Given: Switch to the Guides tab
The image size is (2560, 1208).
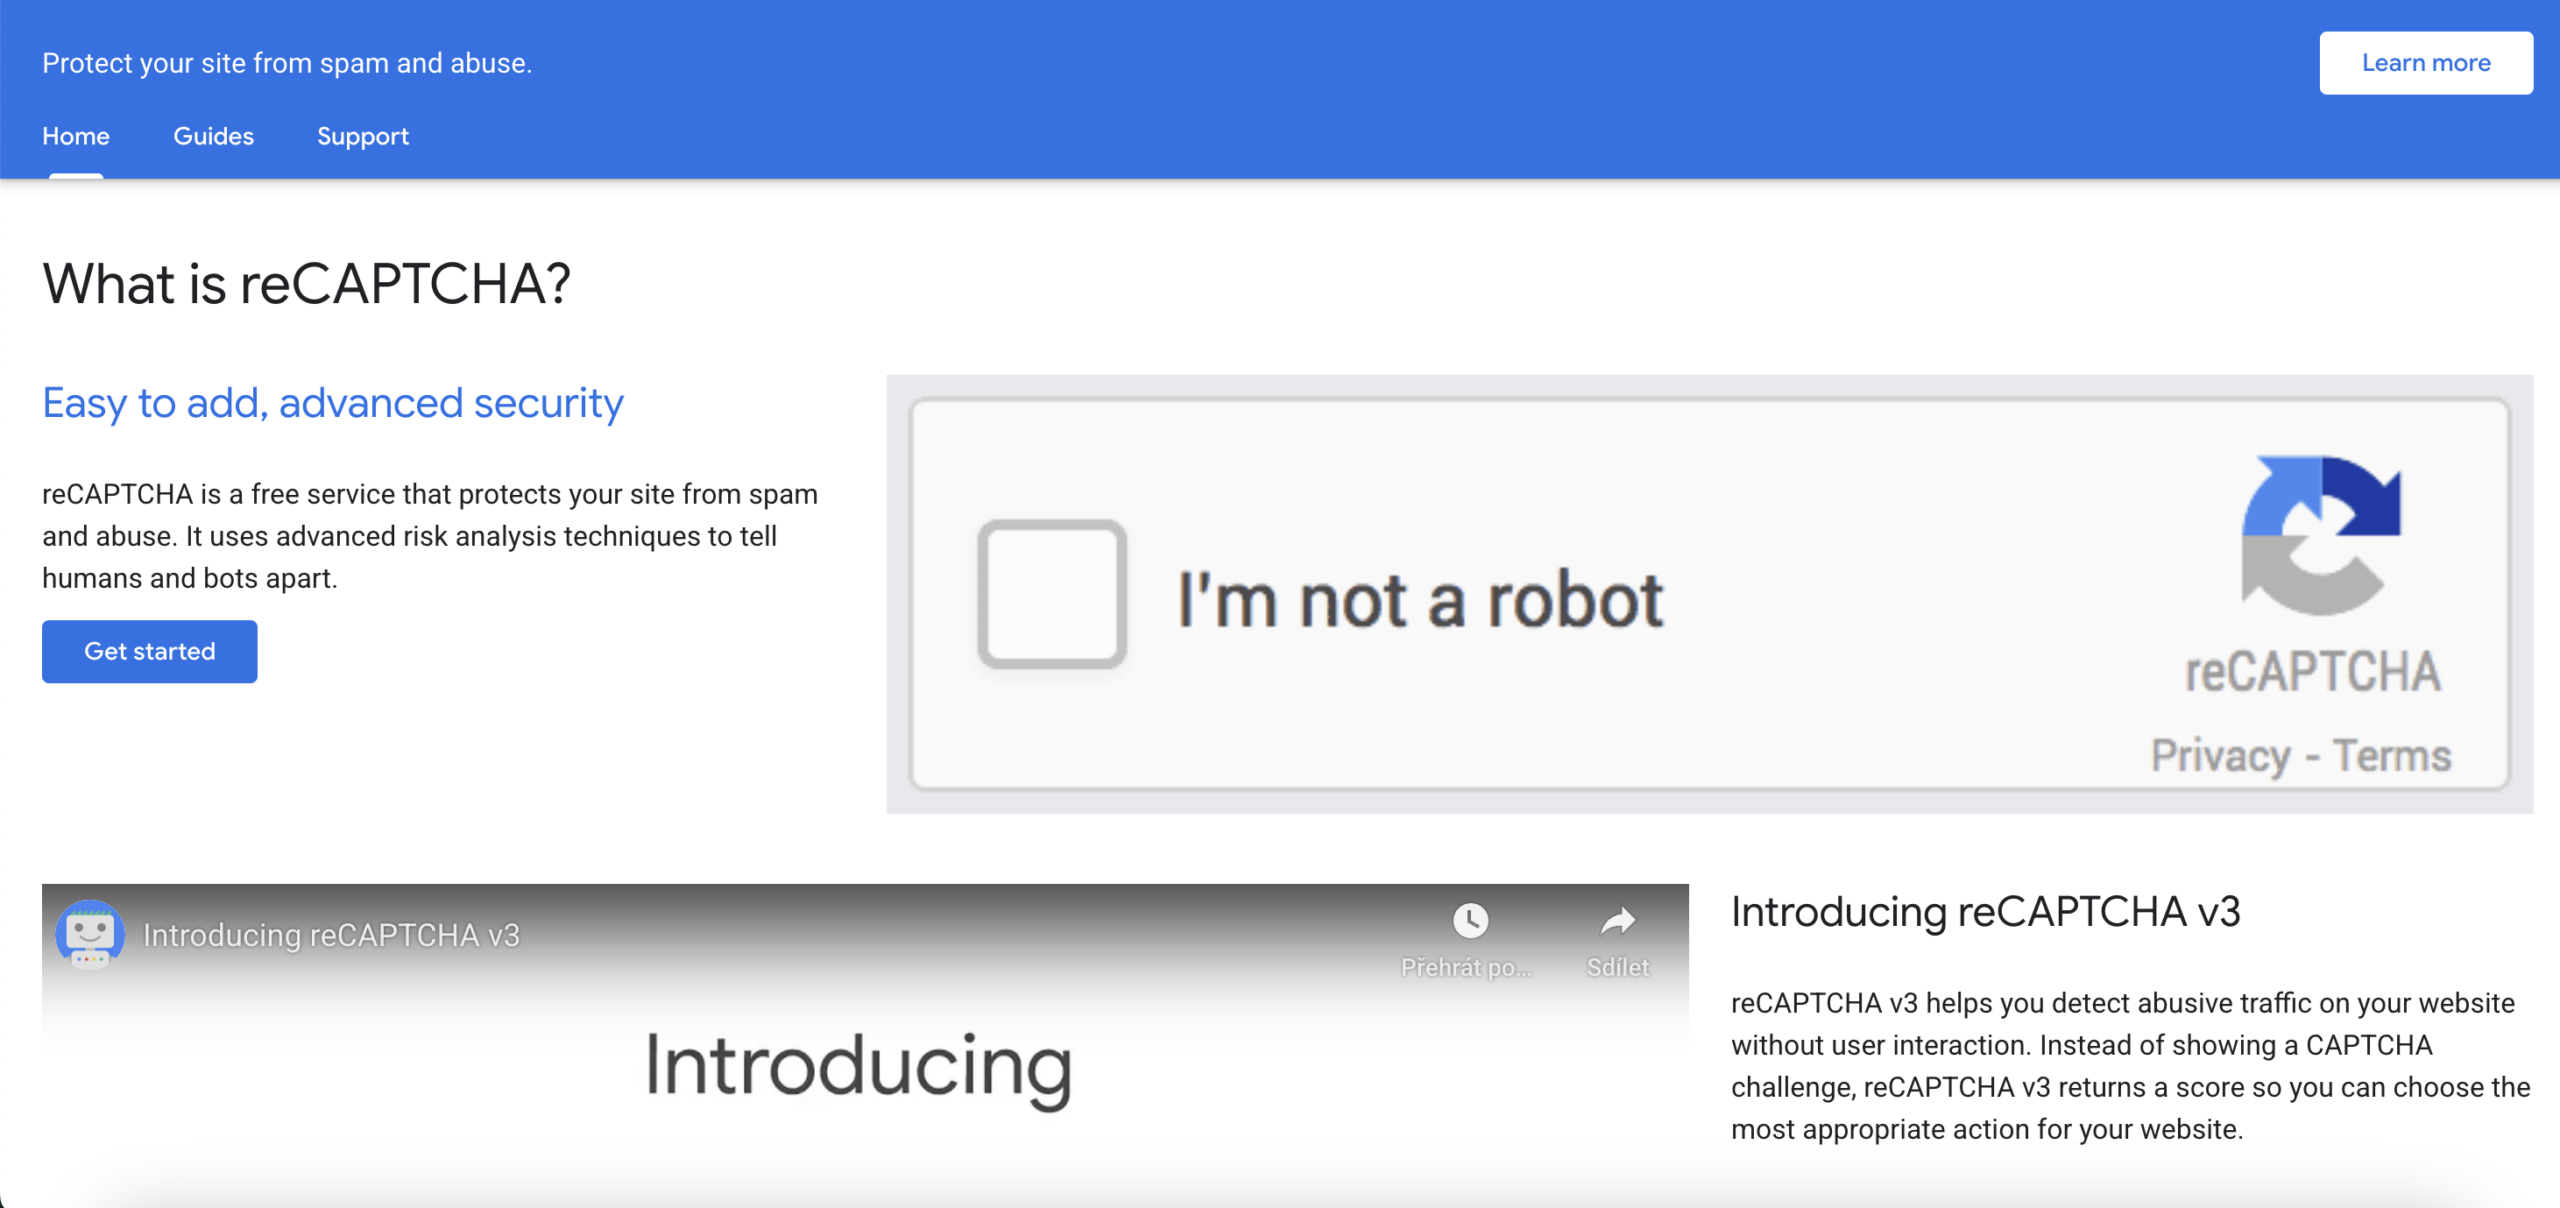Looking at the screenshot, I should [x=213, y=136].
